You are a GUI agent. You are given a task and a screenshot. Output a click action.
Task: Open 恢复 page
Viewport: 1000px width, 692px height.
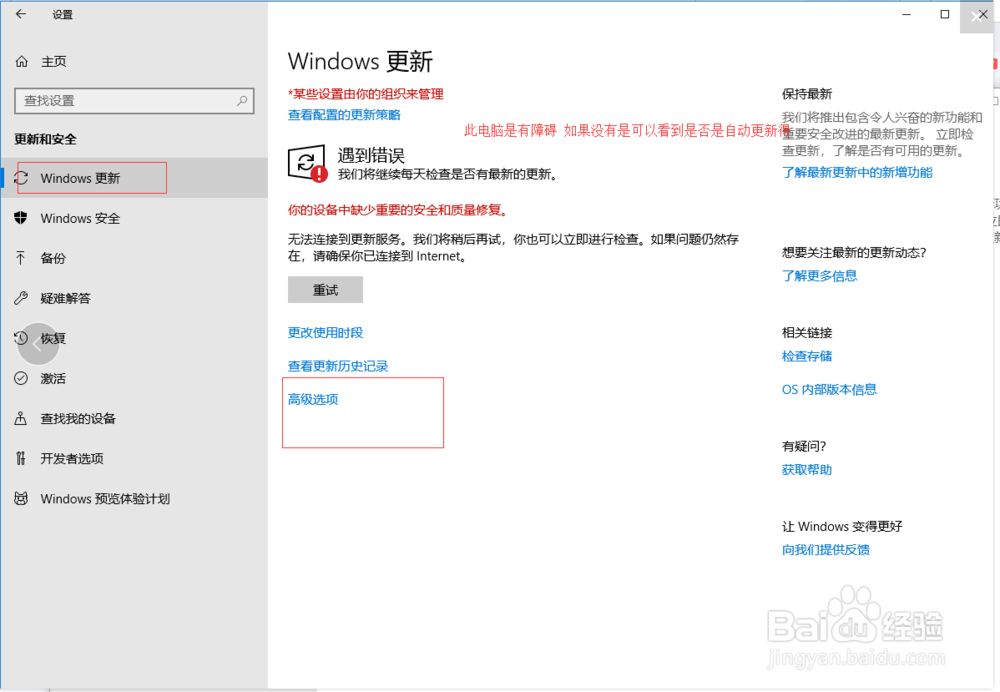134,338
